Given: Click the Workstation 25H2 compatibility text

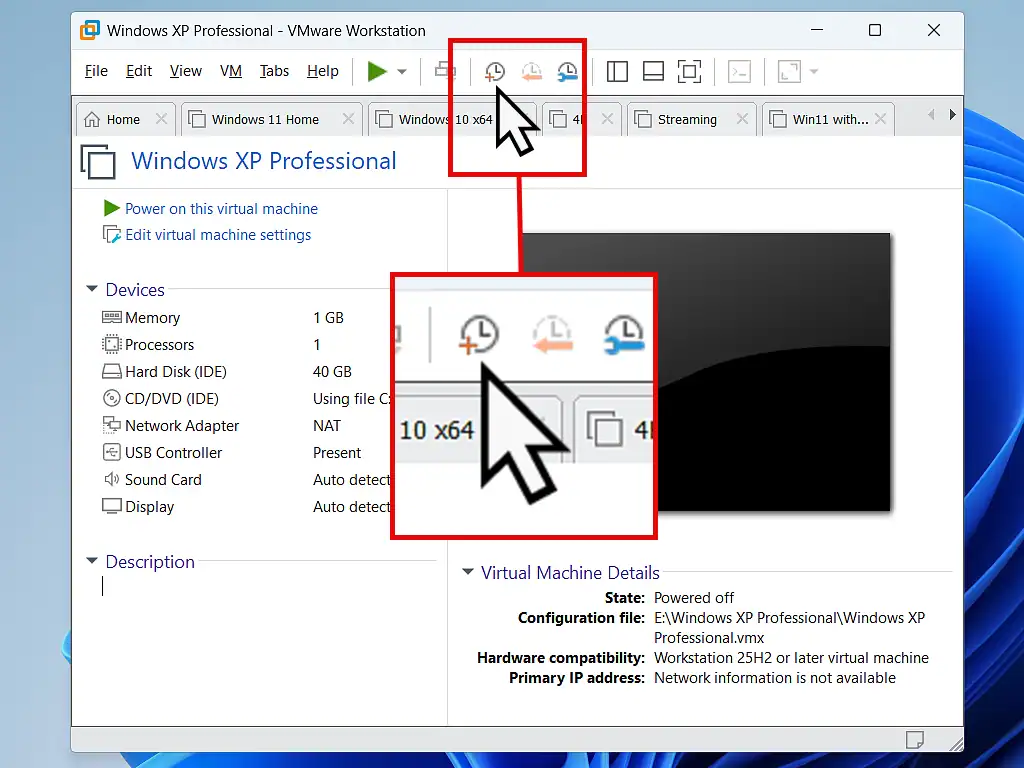Looking at the screenshot, I should [x=792, y=658].
